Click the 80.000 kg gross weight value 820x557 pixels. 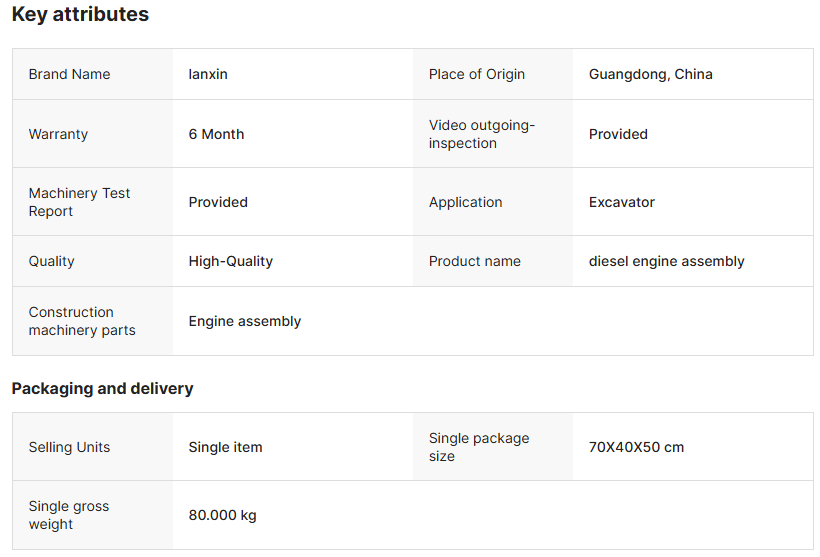(x=222, y=515)
